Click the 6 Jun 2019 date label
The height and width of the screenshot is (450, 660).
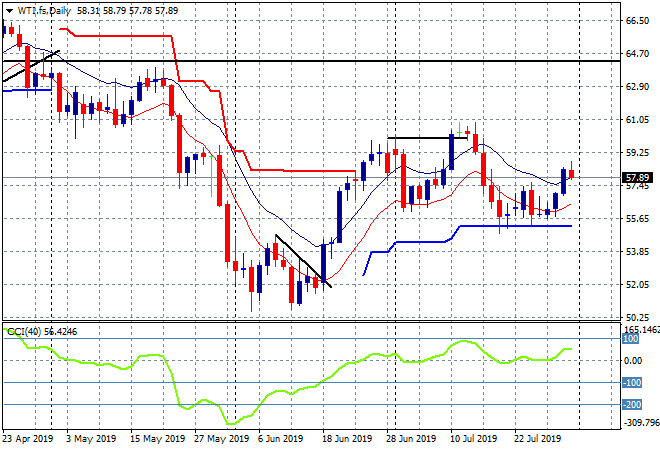[x=280, y=439]
